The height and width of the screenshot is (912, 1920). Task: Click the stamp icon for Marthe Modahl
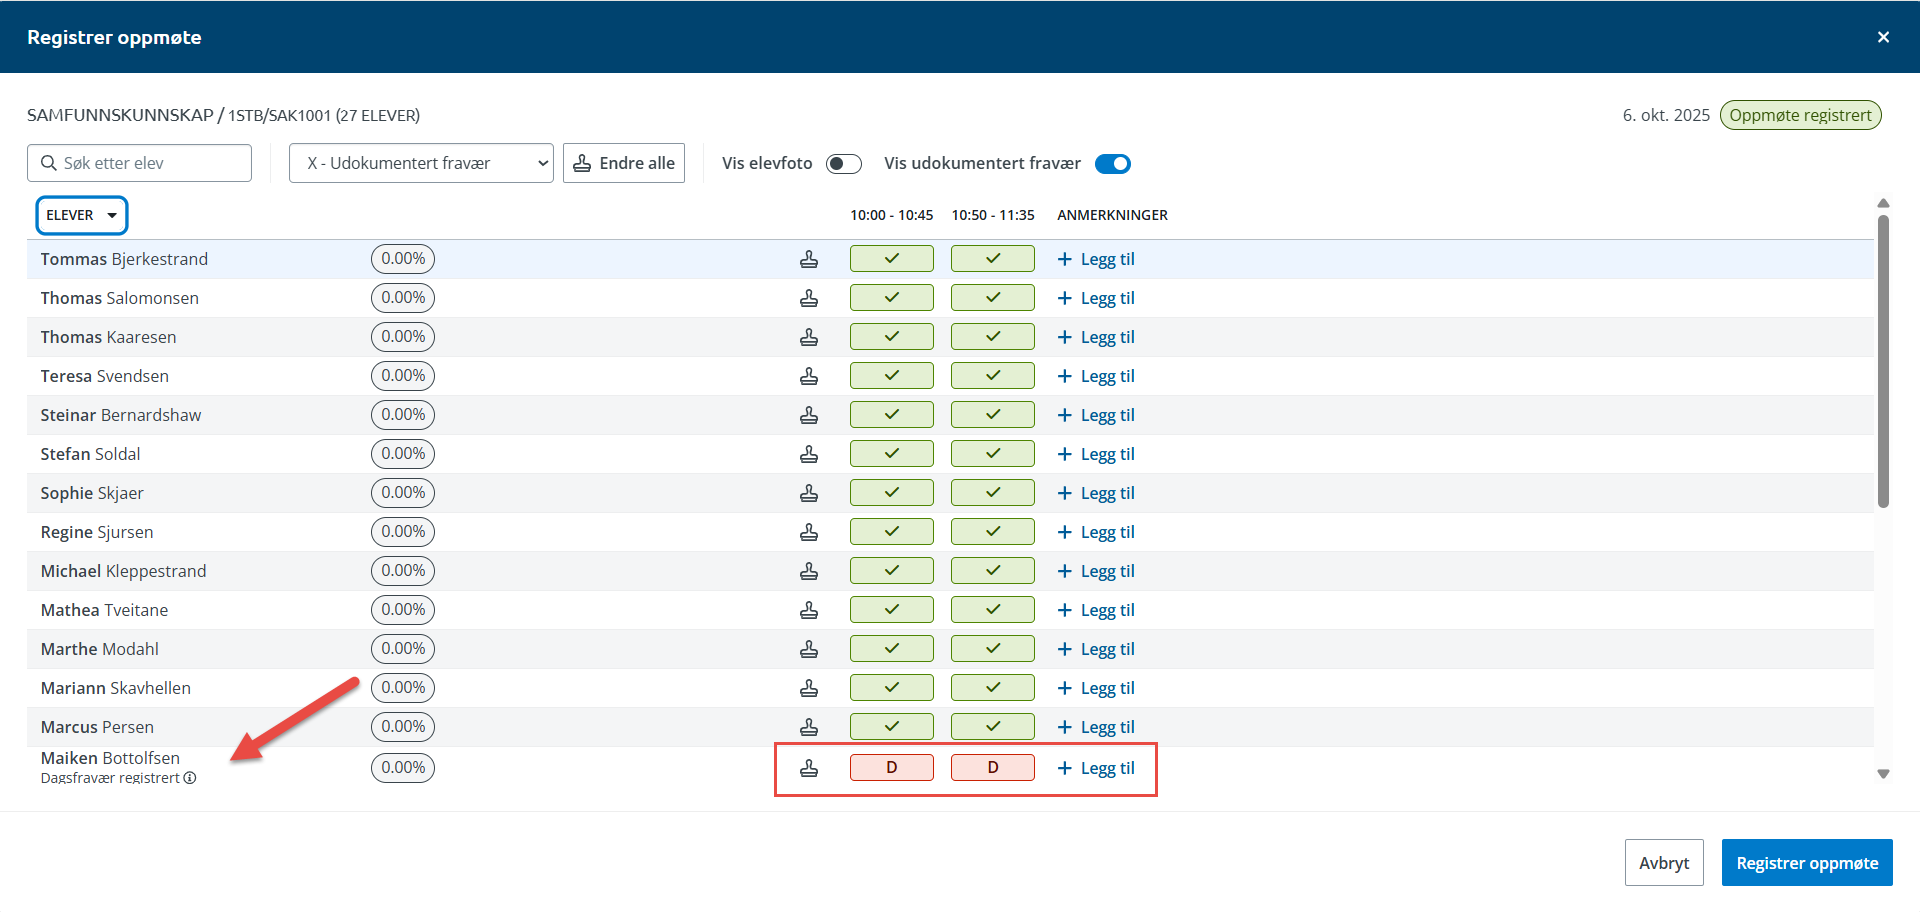[x=809, y=649]
